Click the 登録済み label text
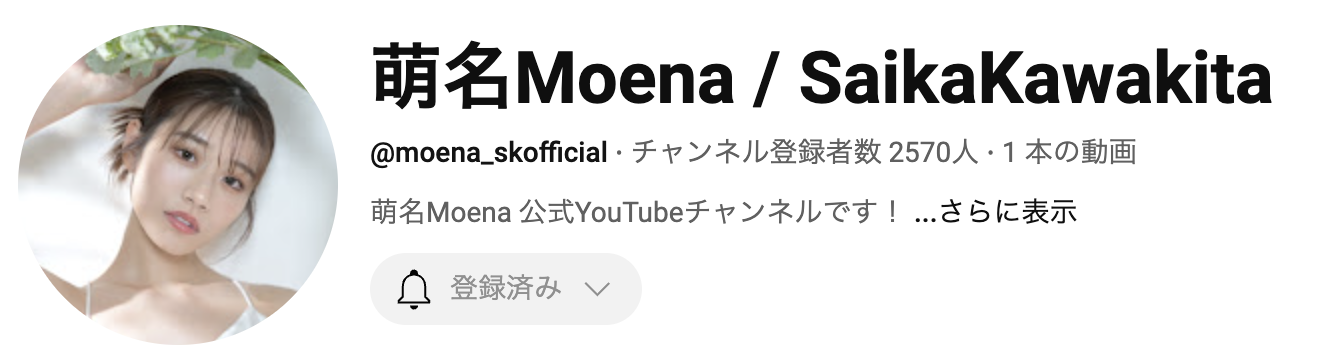The height and width of the screenshot is (364, 1342). tap(505, 289)
